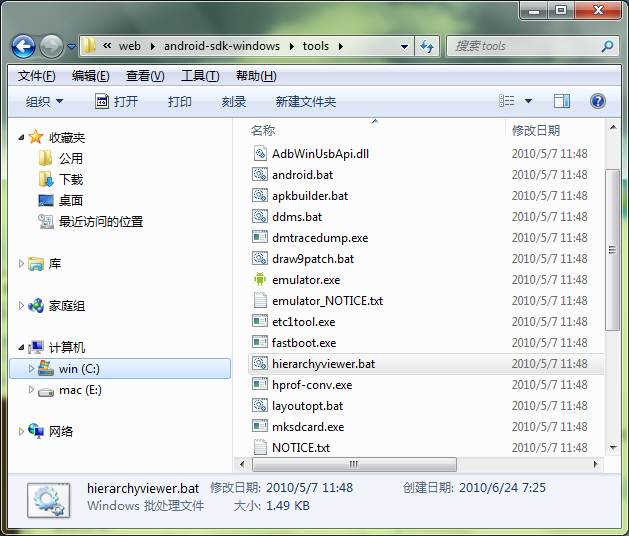Expand the 家庭组 homegroup node
This screenshot has width=629, height=536.
[x=21, y=306]
